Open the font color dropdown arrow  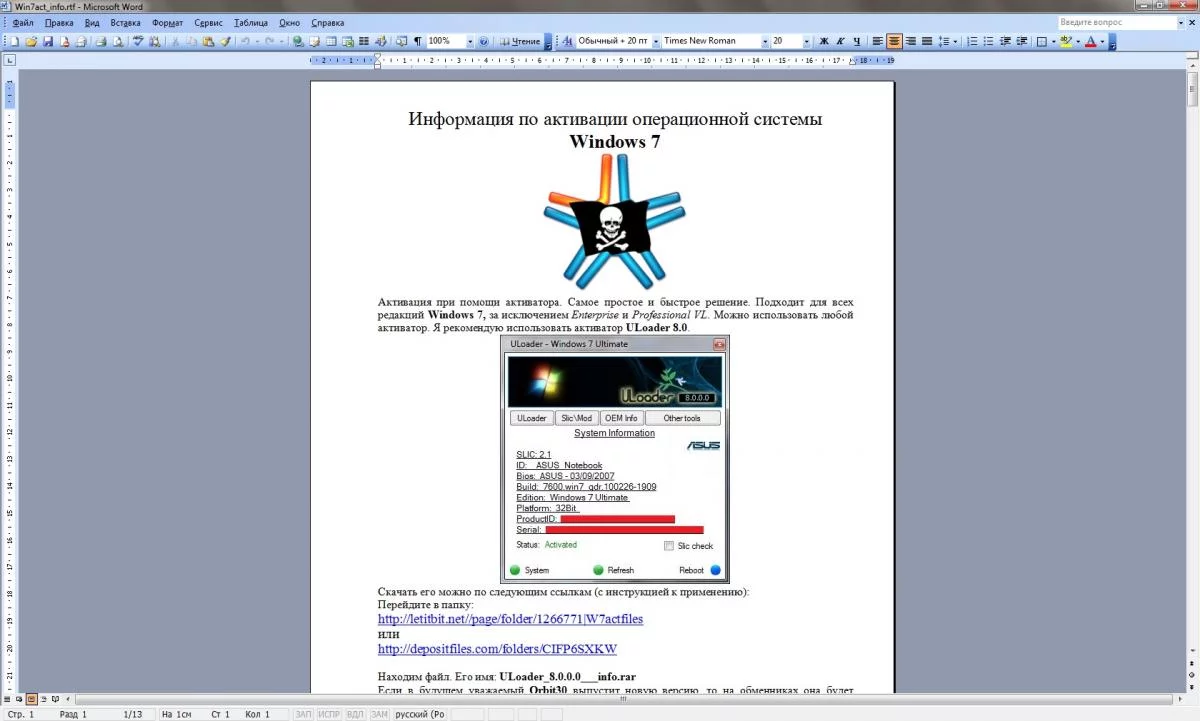pos(1103,41)
